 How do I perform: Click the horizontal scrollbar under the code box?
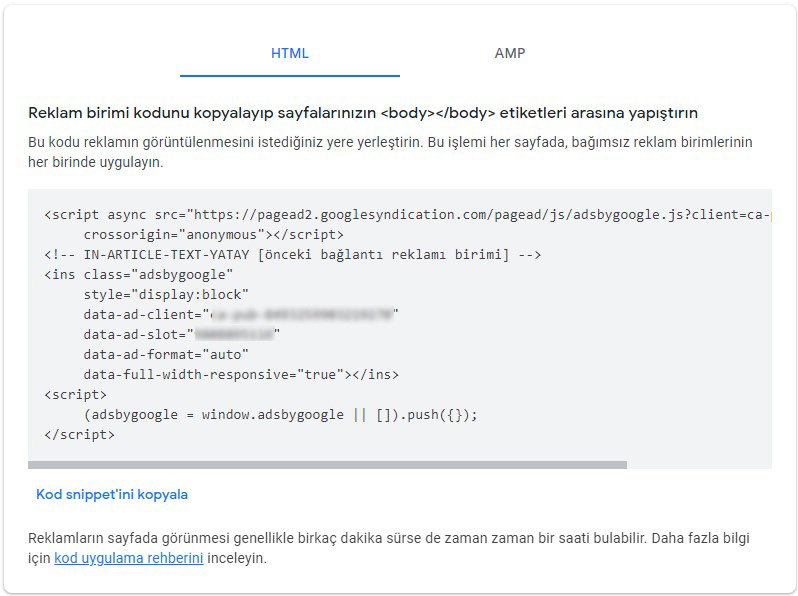coord(327,465)
